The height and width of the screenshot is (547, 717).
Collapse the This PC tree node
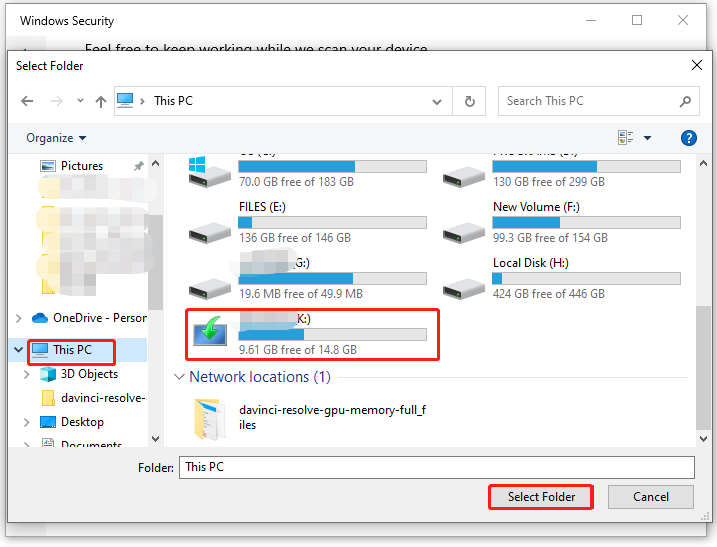tap(18, 350)
